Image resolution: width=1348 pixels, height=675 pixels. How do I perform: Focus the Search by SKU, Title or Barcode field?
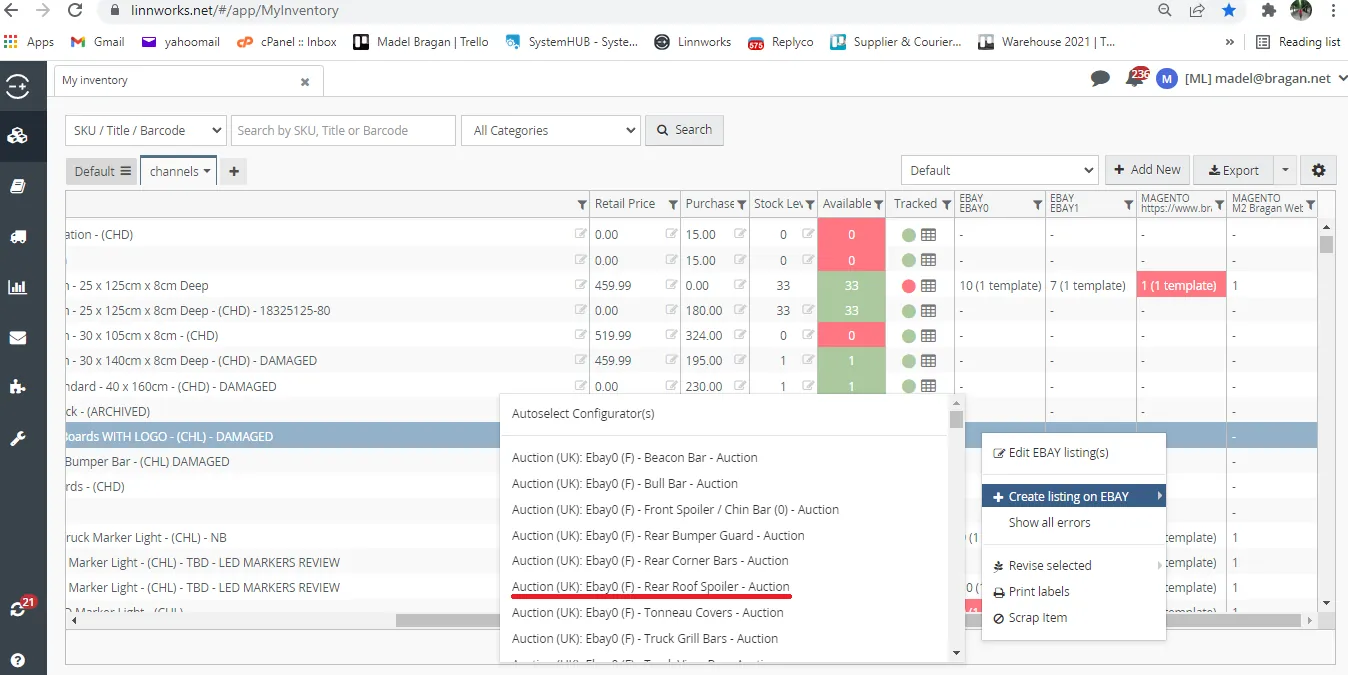pyautogui.click(x=343, y=130)
